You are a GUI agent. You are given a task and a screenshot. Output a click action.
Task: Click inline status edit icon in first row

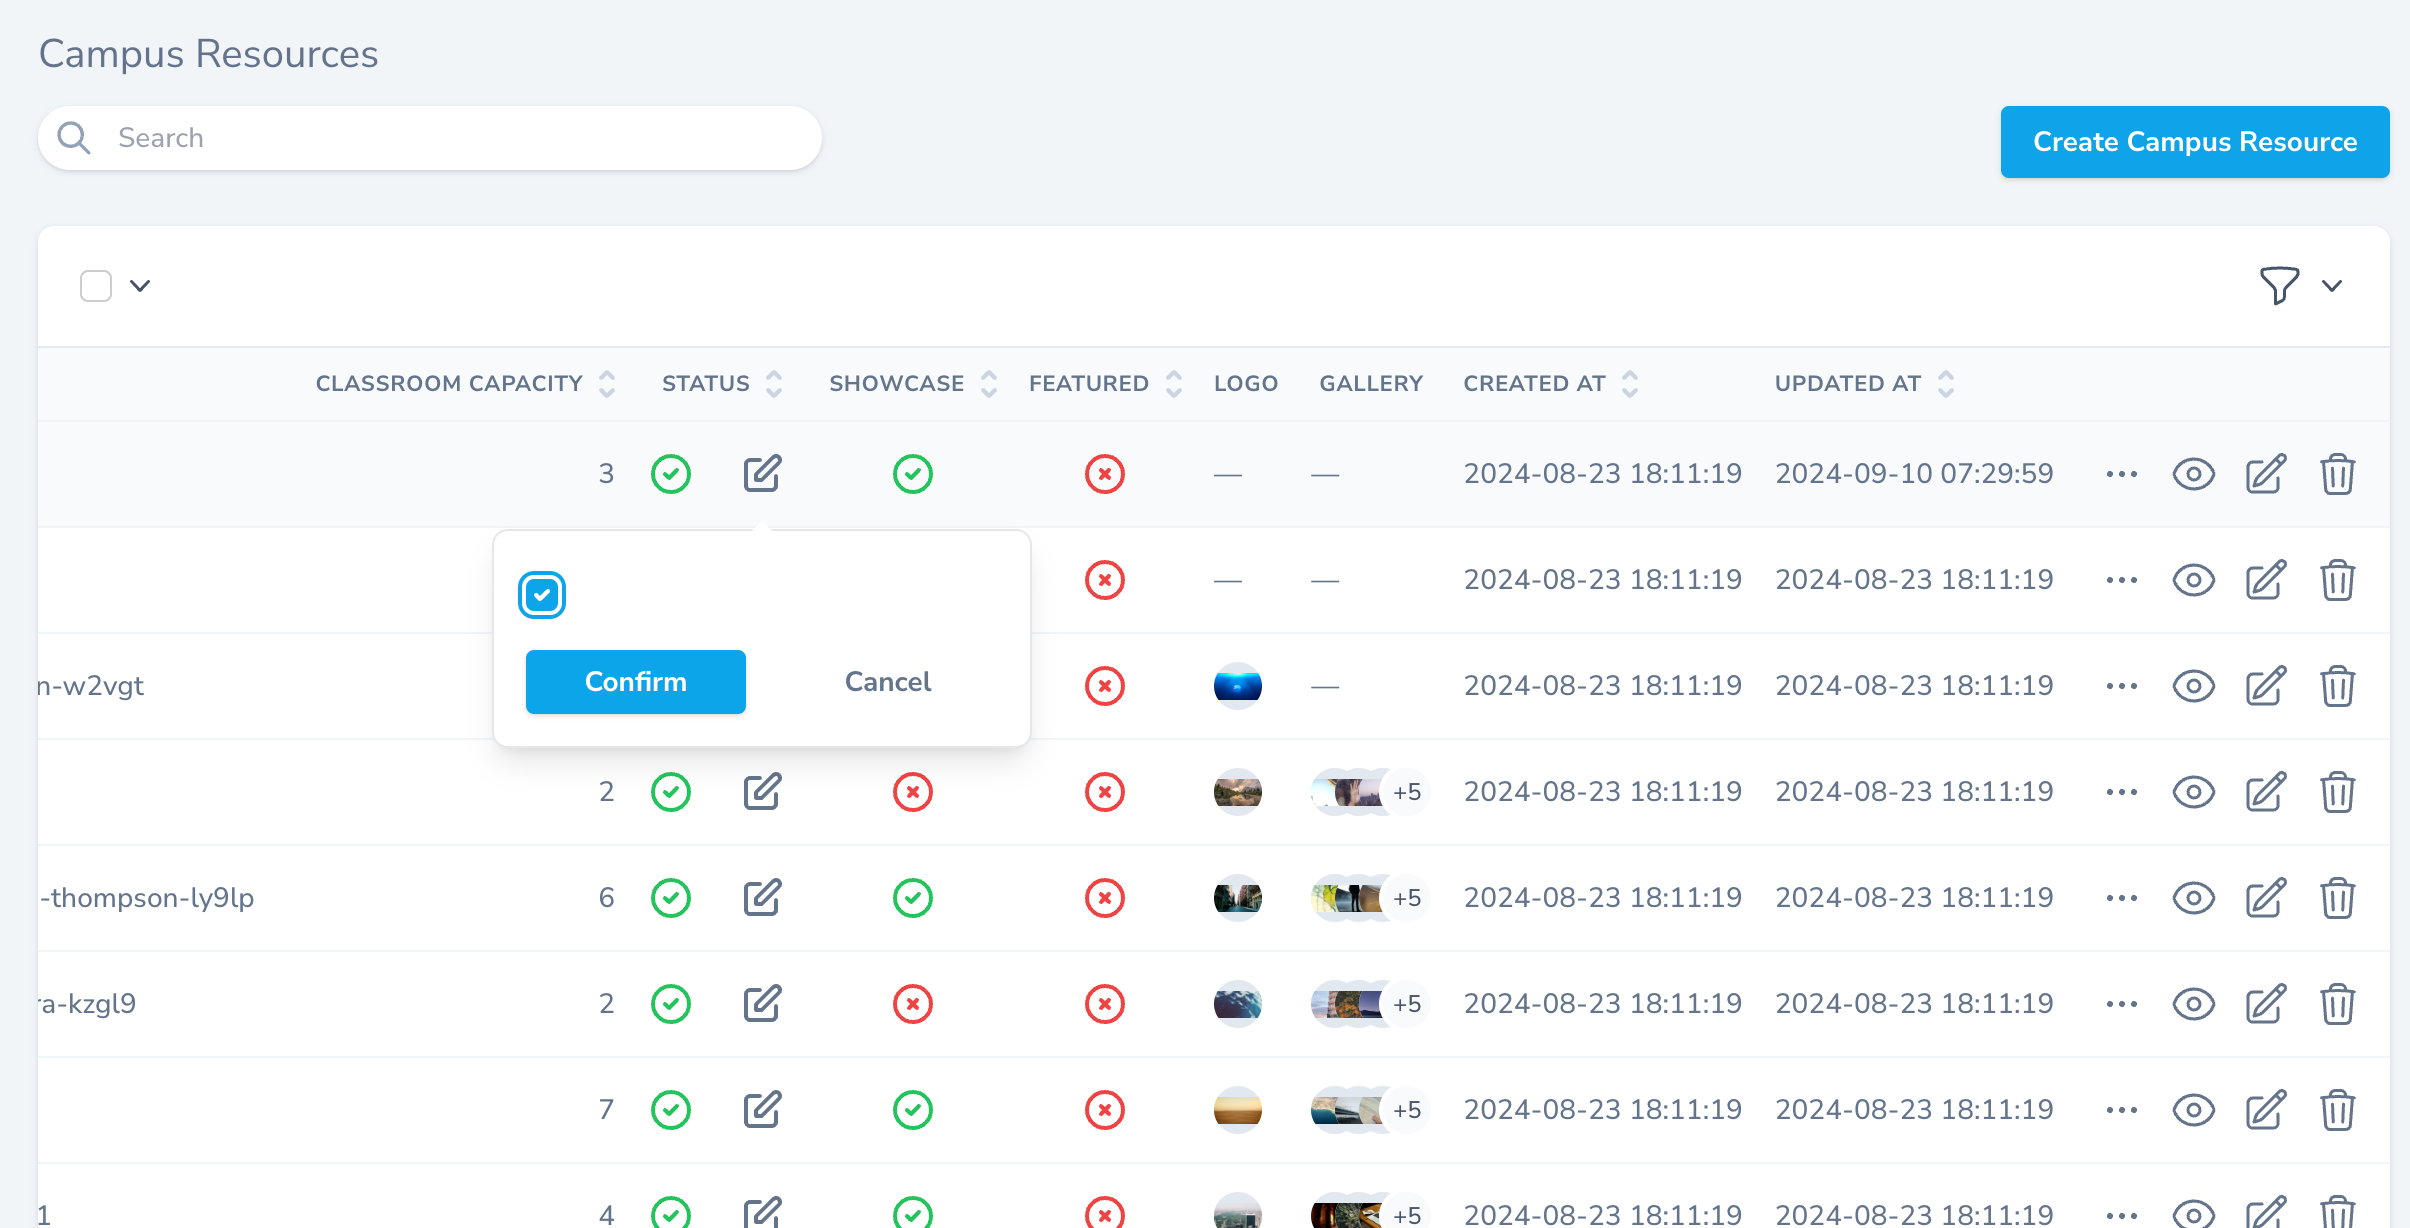point(762,474)
